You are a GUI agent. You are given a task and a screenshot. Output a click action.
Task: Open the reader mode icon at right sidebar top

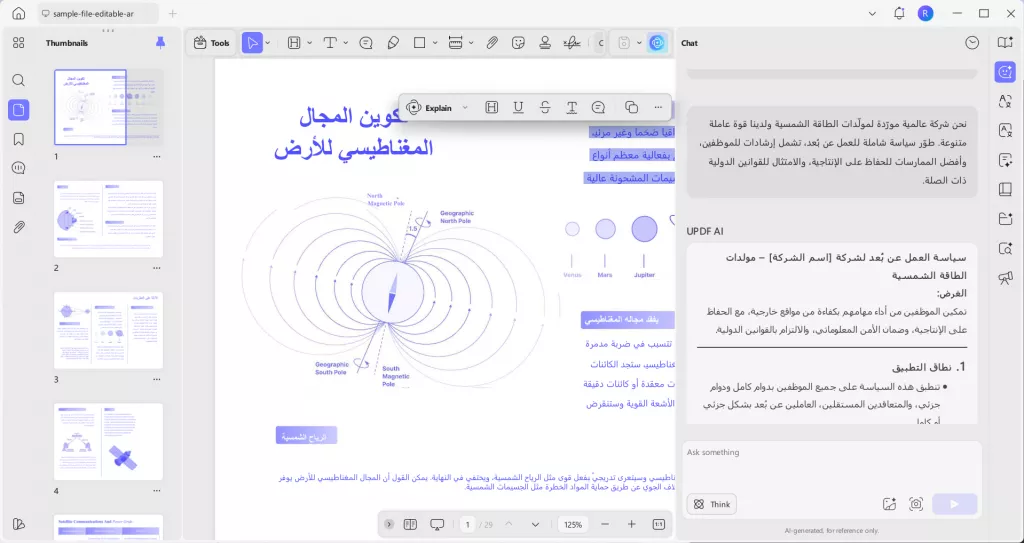coord(1005,42)
